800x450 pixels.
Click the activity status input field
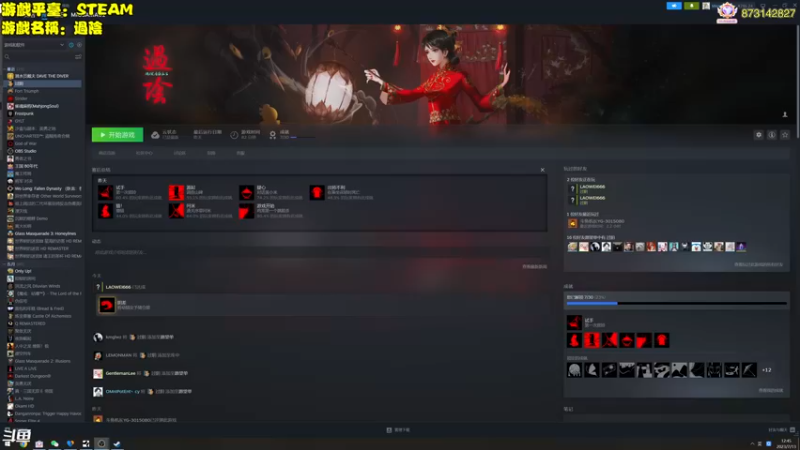pyautogui.click(x=320, y=252)
